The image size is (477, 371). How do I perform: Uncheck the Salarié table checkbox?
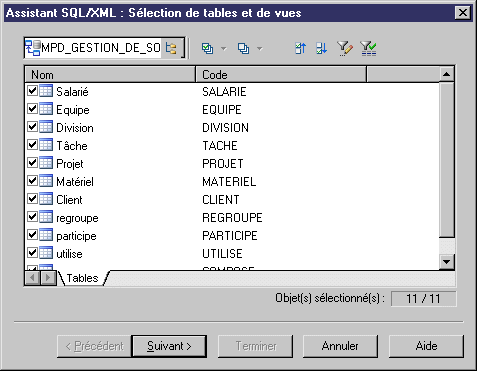point(32,91)
